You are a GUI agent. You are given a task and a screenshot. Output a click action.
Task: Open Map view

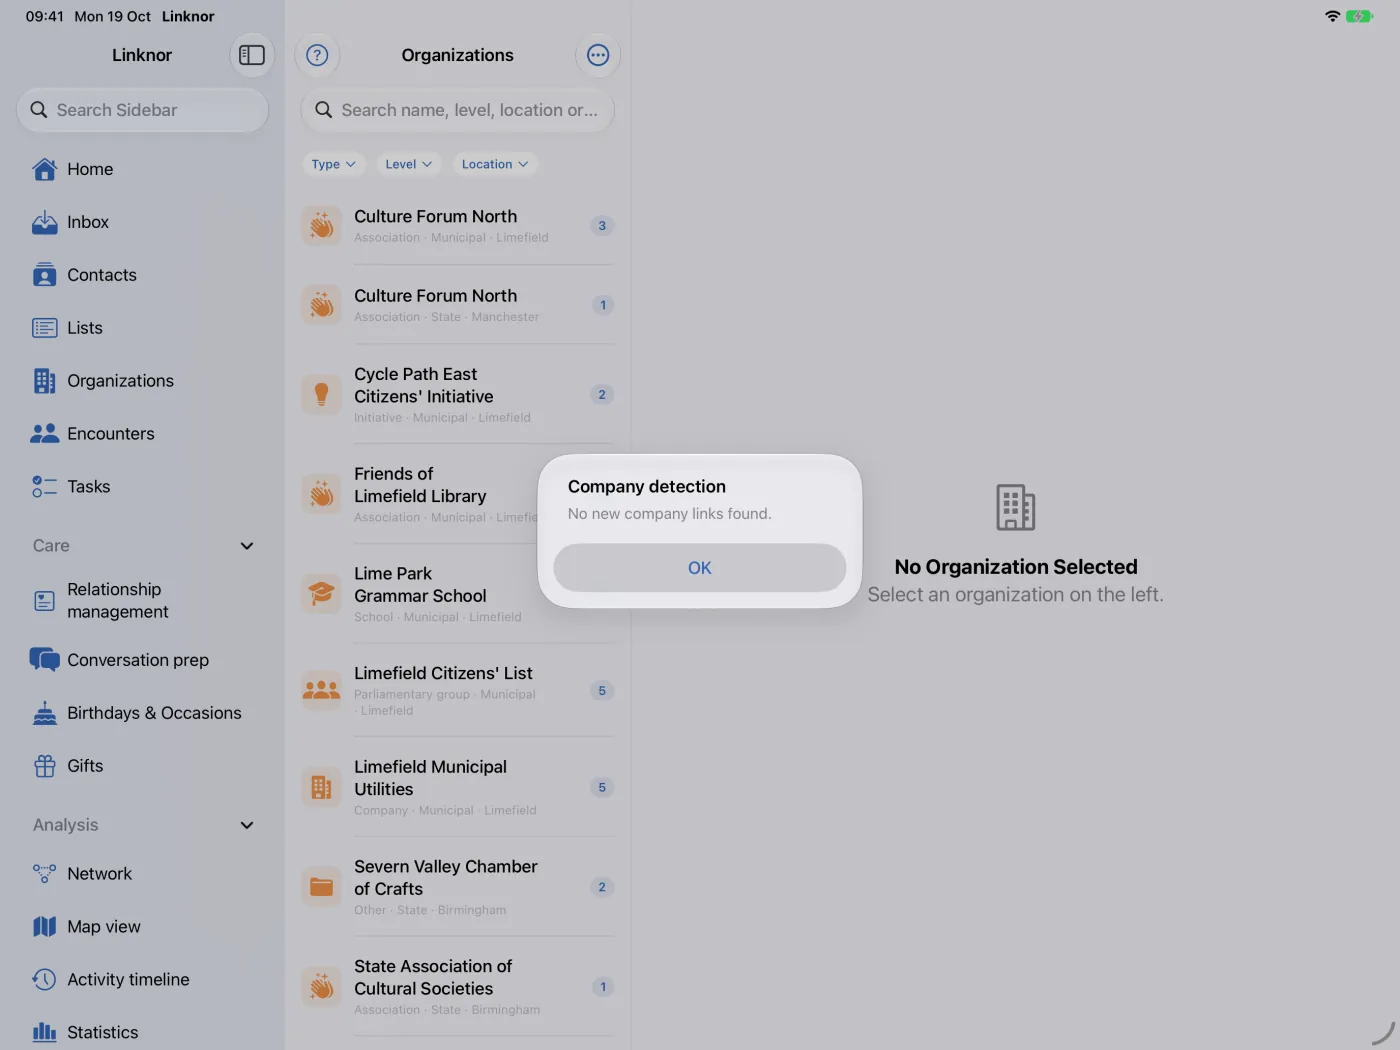click(x=143, y=927)
